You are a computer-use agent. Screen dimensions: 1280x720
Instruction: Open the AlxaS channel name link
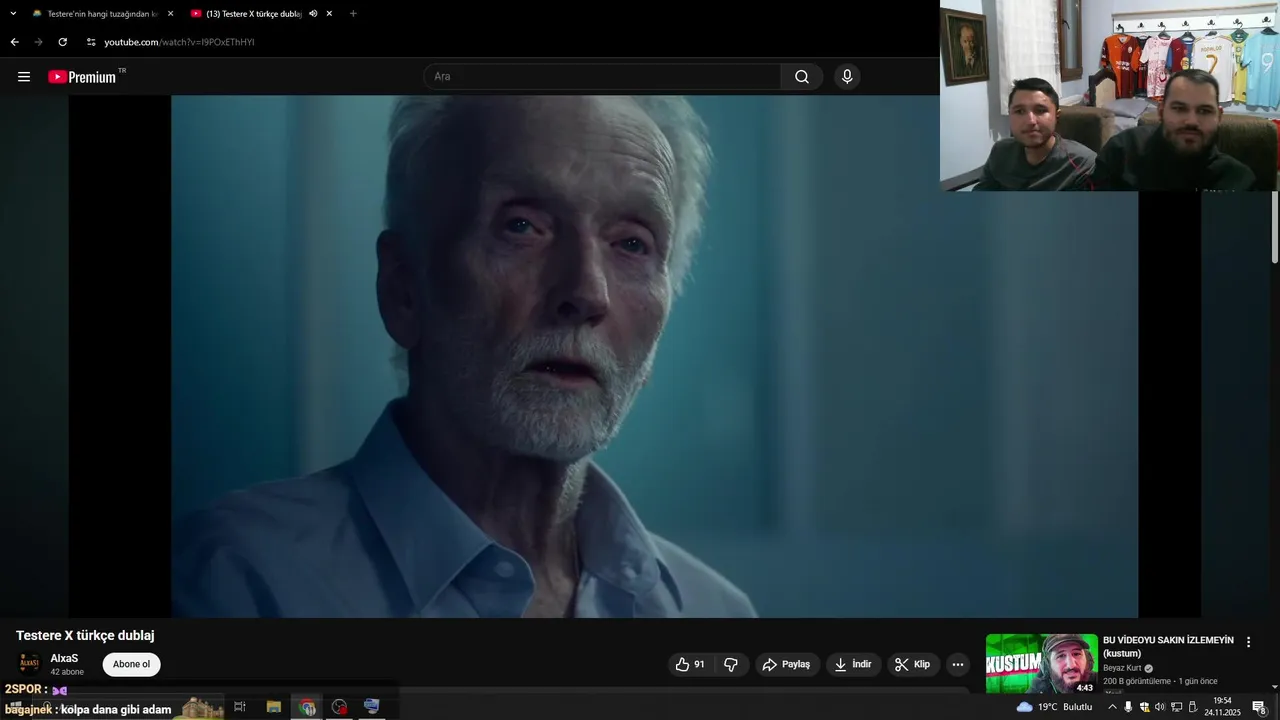tap(64, 658)
